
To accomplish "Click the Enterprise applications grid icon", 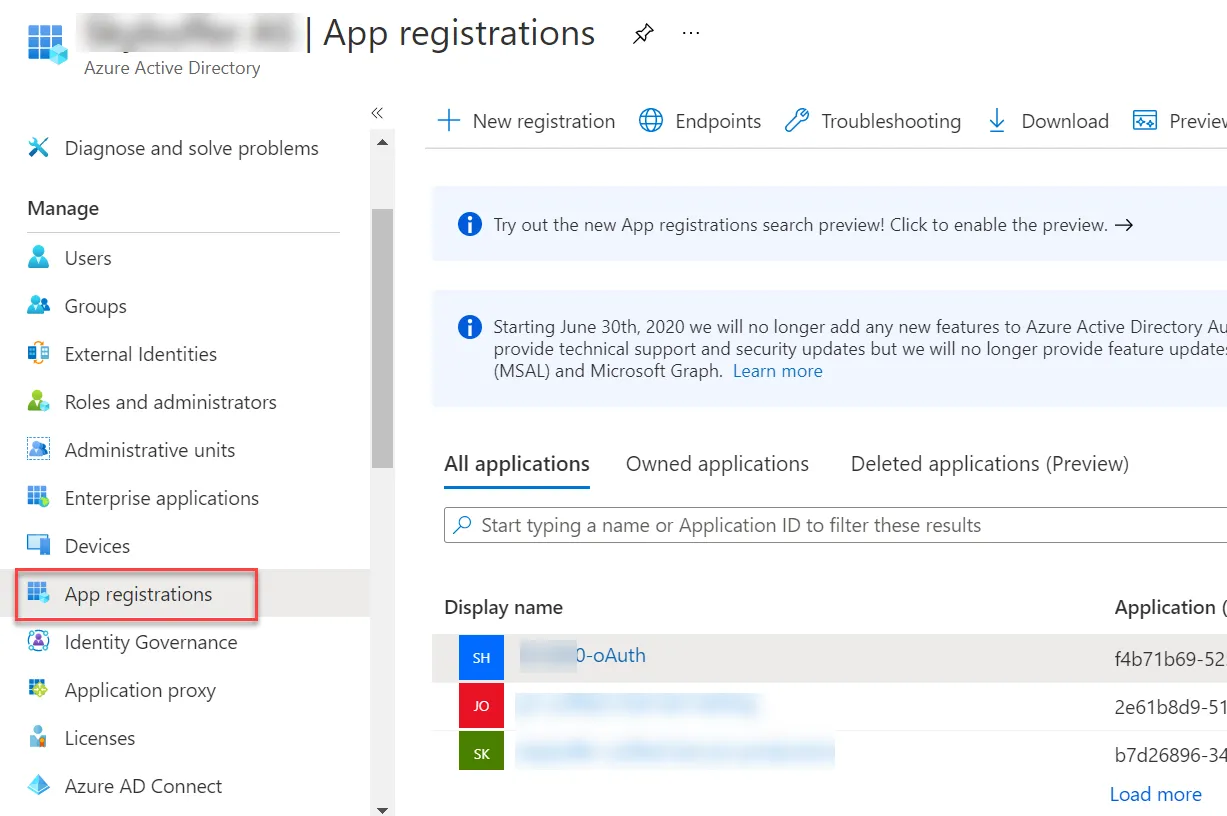I will pos(39,498).
